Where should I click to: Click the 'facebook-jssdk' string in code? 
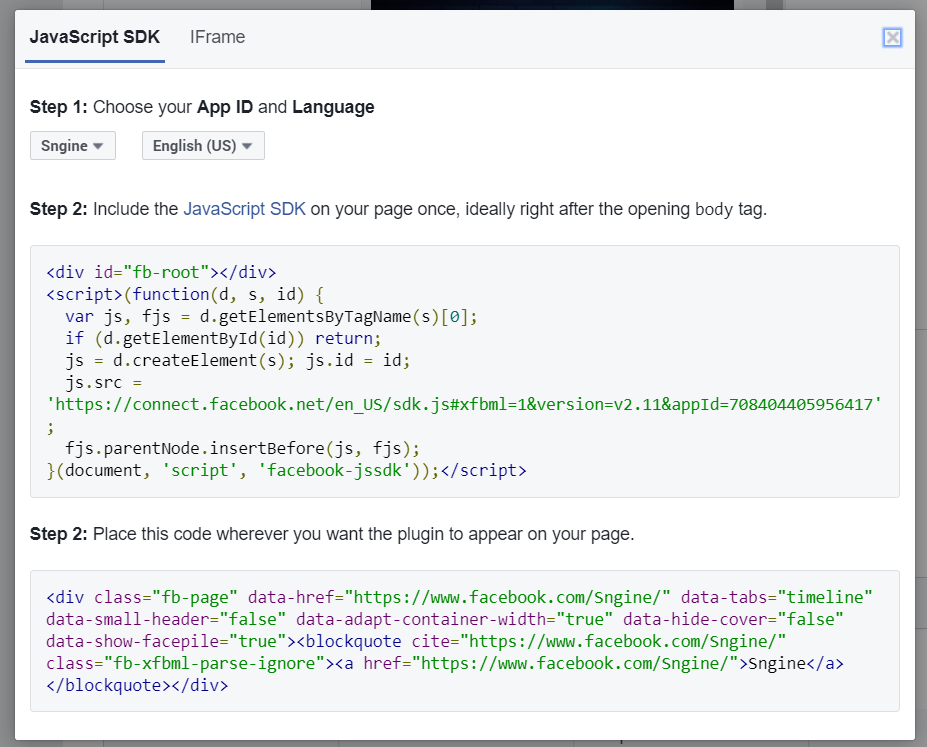[x=335, y=470]
